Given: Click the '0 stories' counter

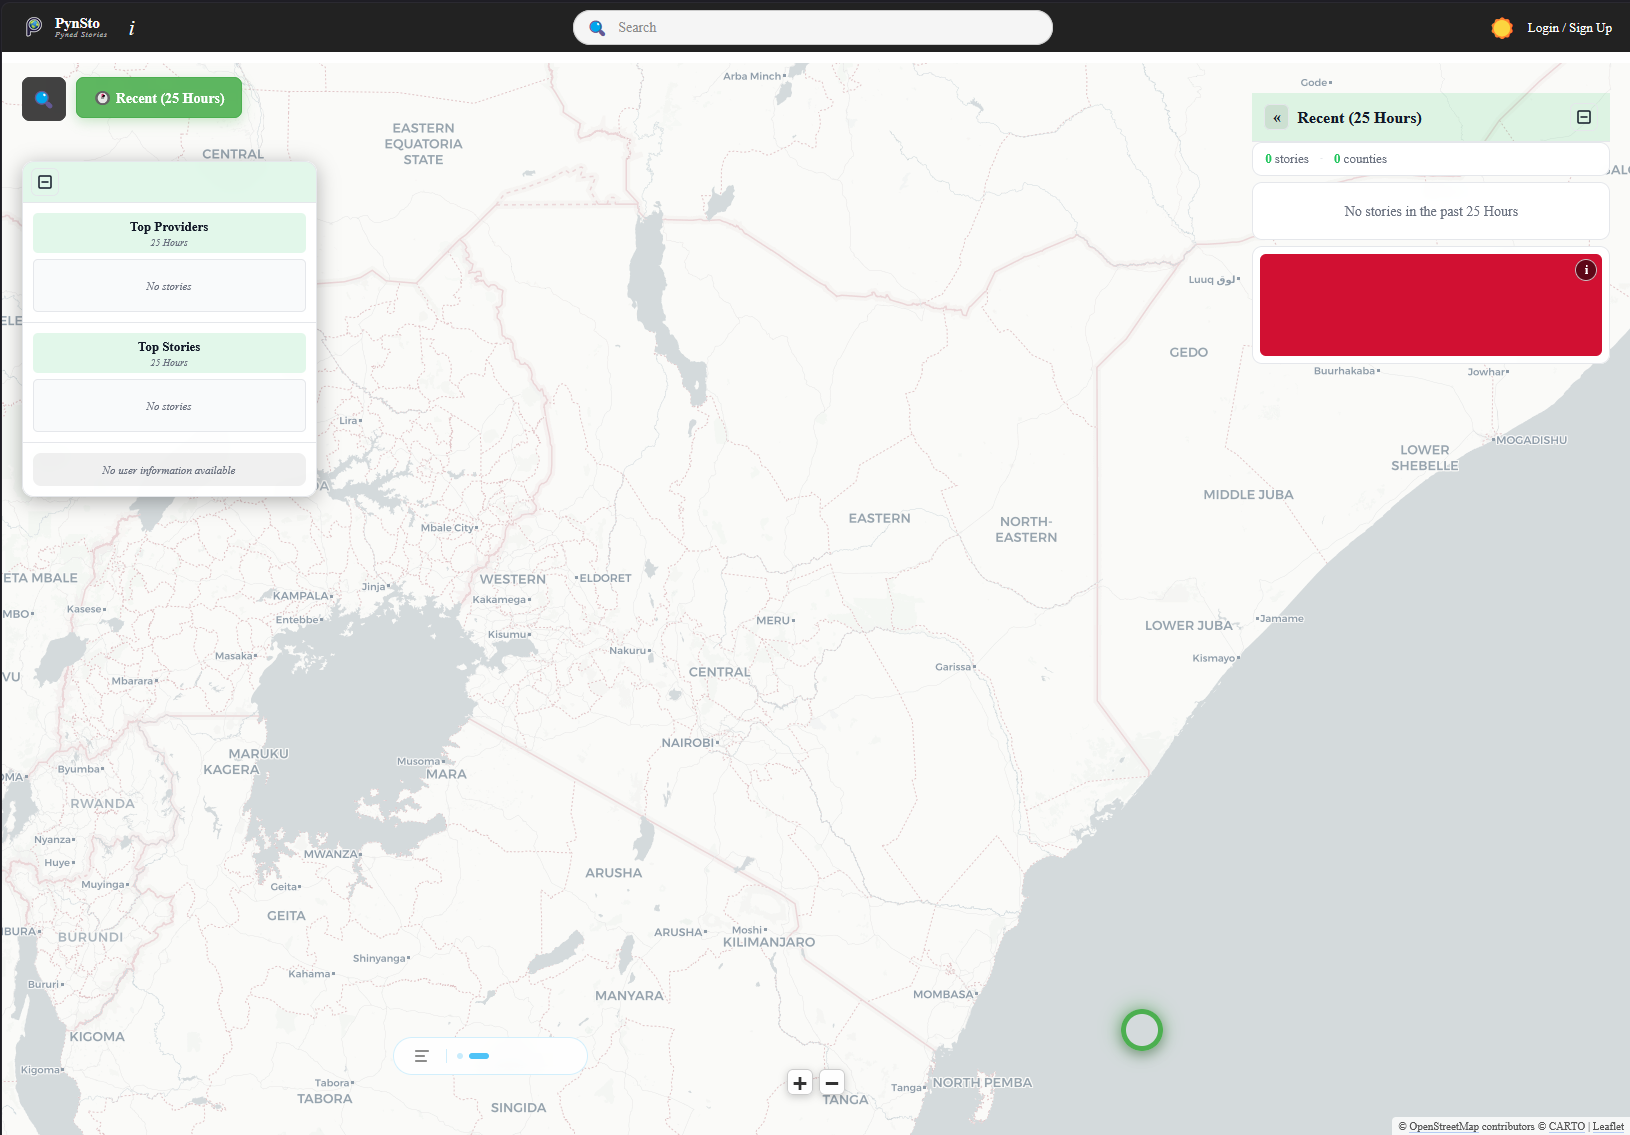Looking at the screenshot, I should pos(1287,159).
